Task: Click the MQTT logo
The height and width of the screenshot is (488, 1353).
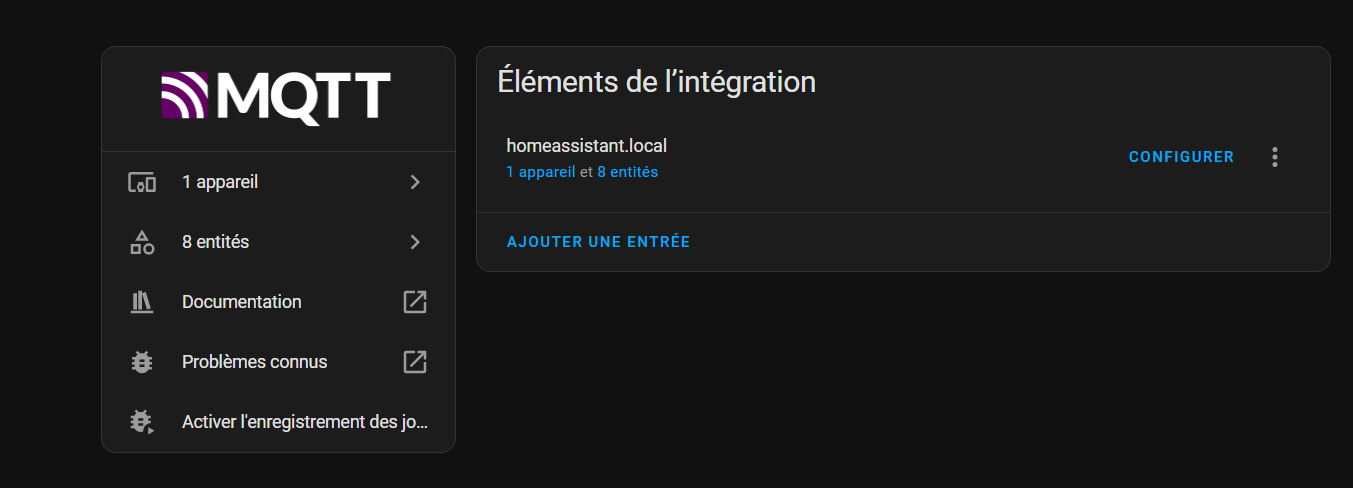Action: click(276, 98)
